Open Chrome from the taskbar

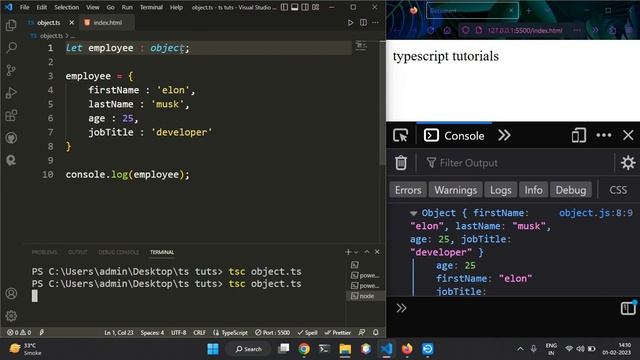(304, 349)
